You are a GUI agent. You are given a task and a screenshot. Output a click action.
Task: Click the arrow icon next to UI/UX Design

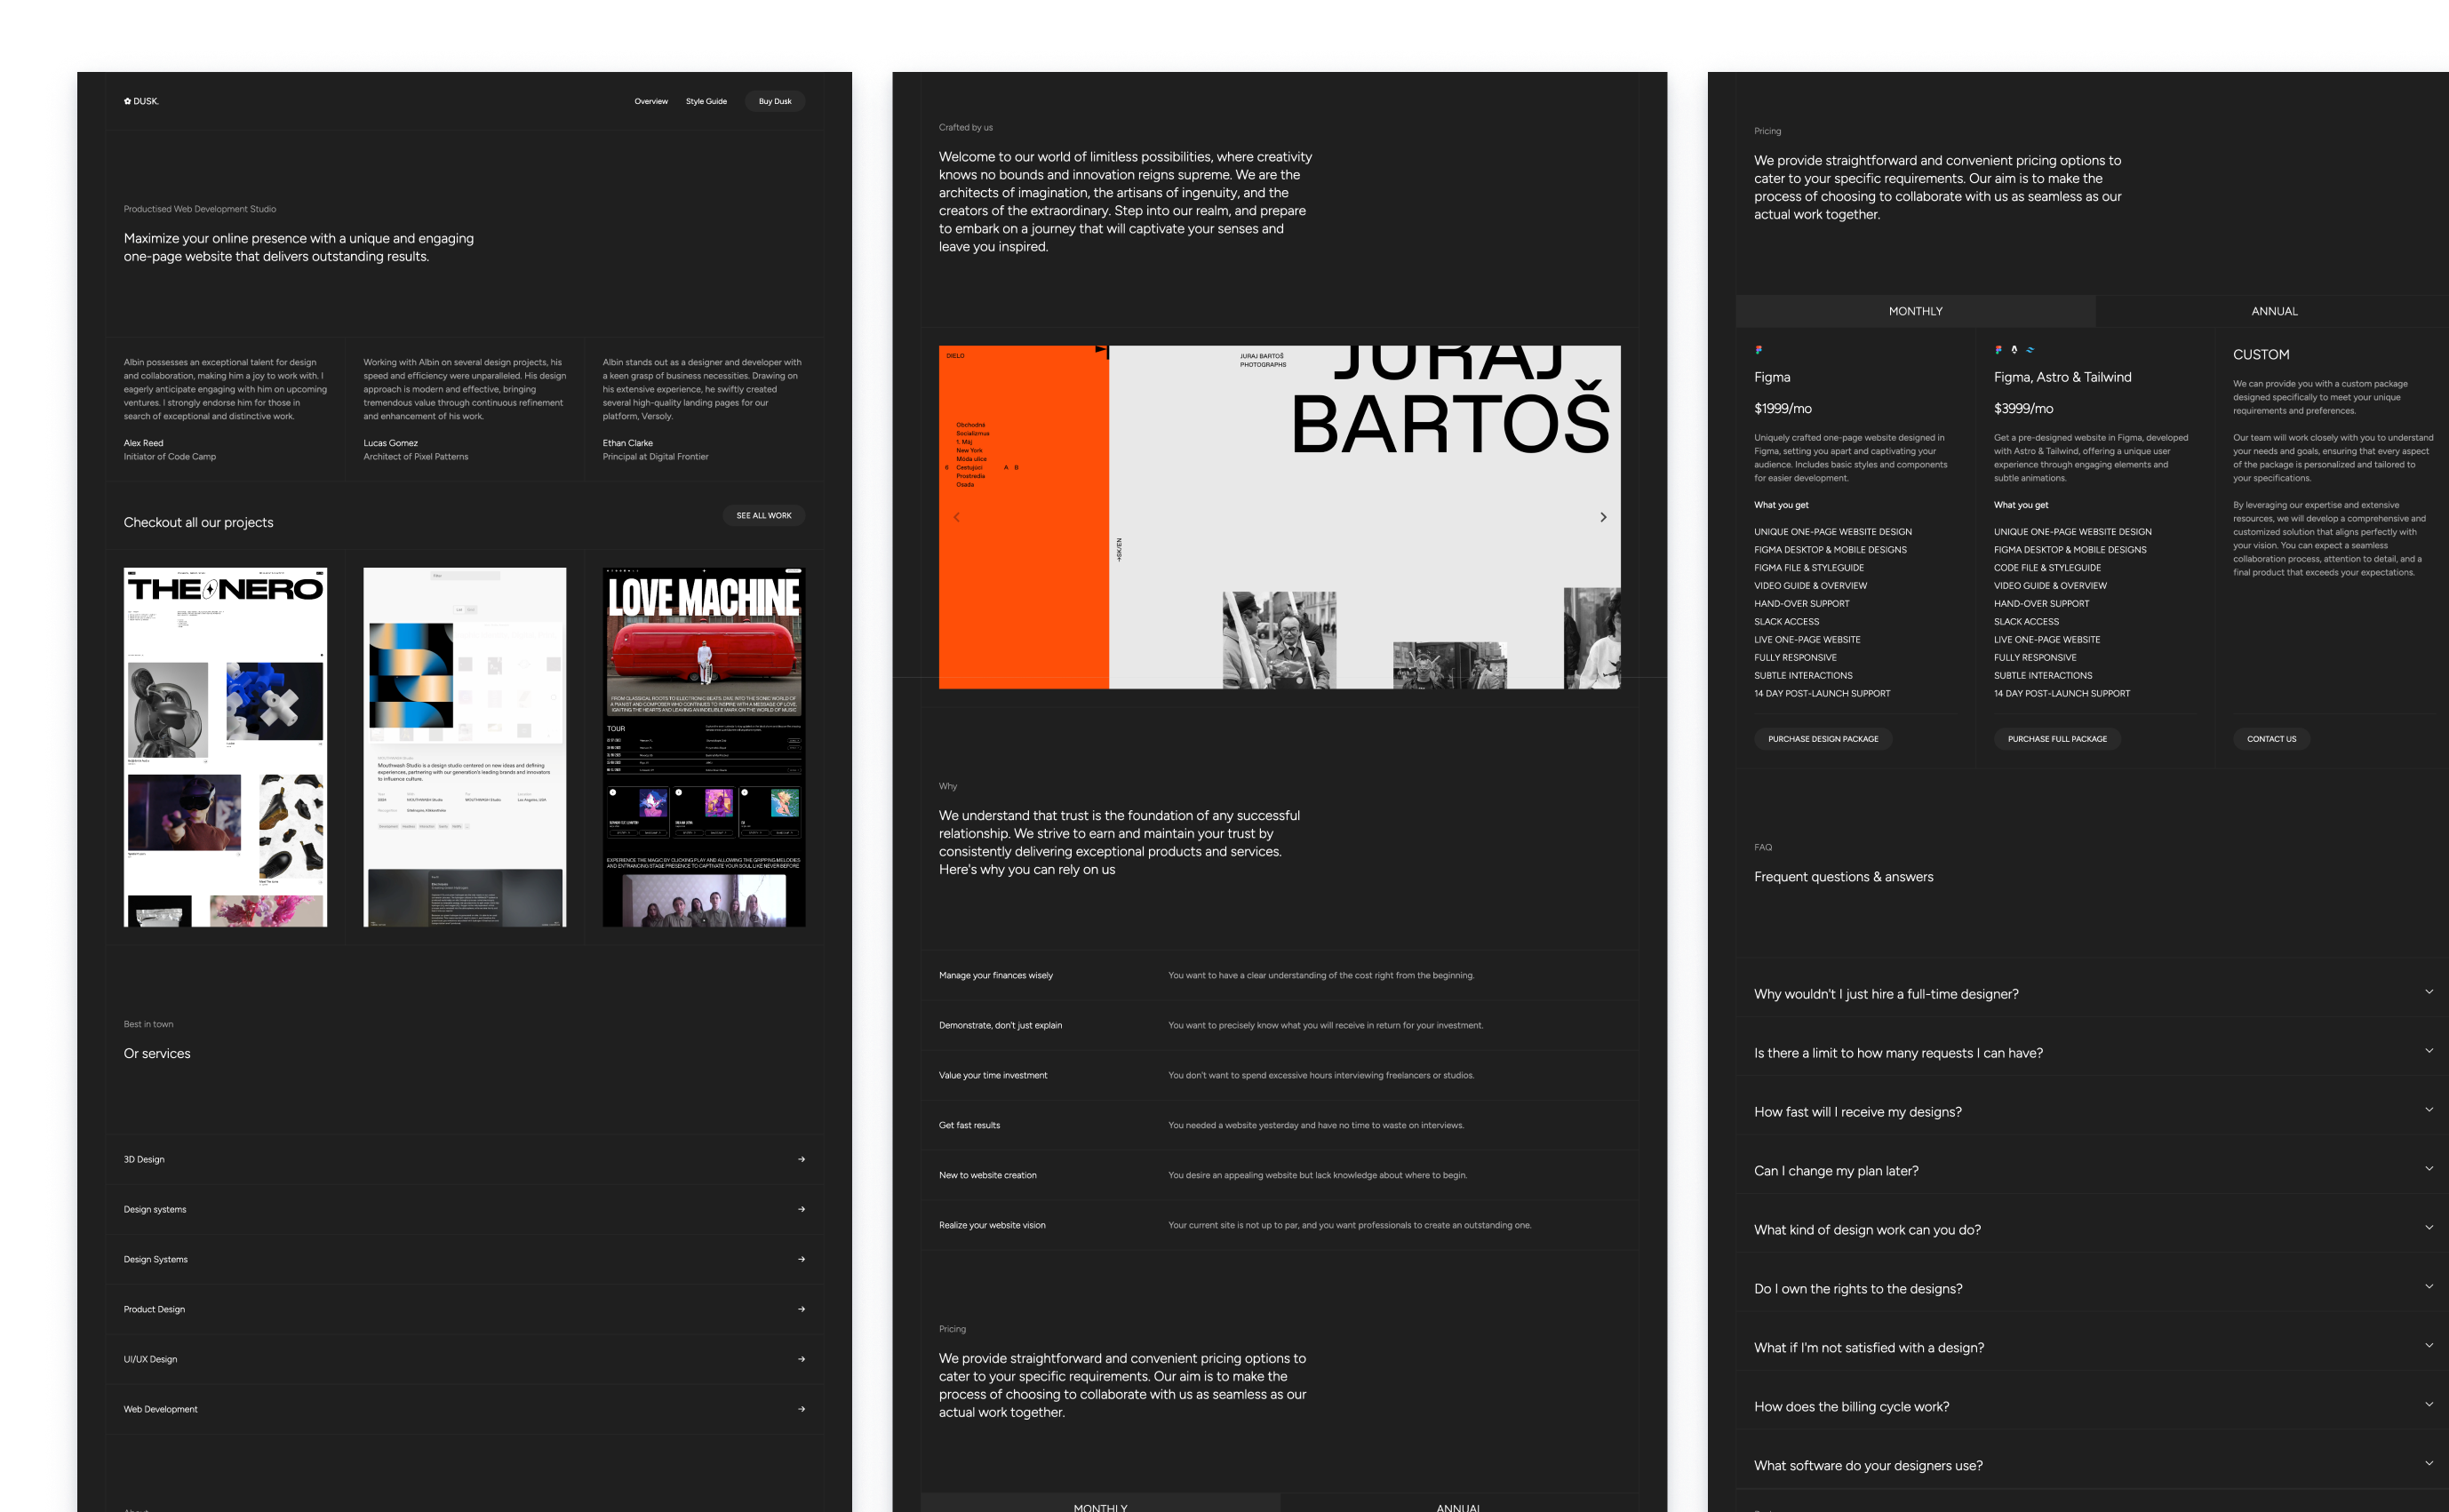(802, 1360)
